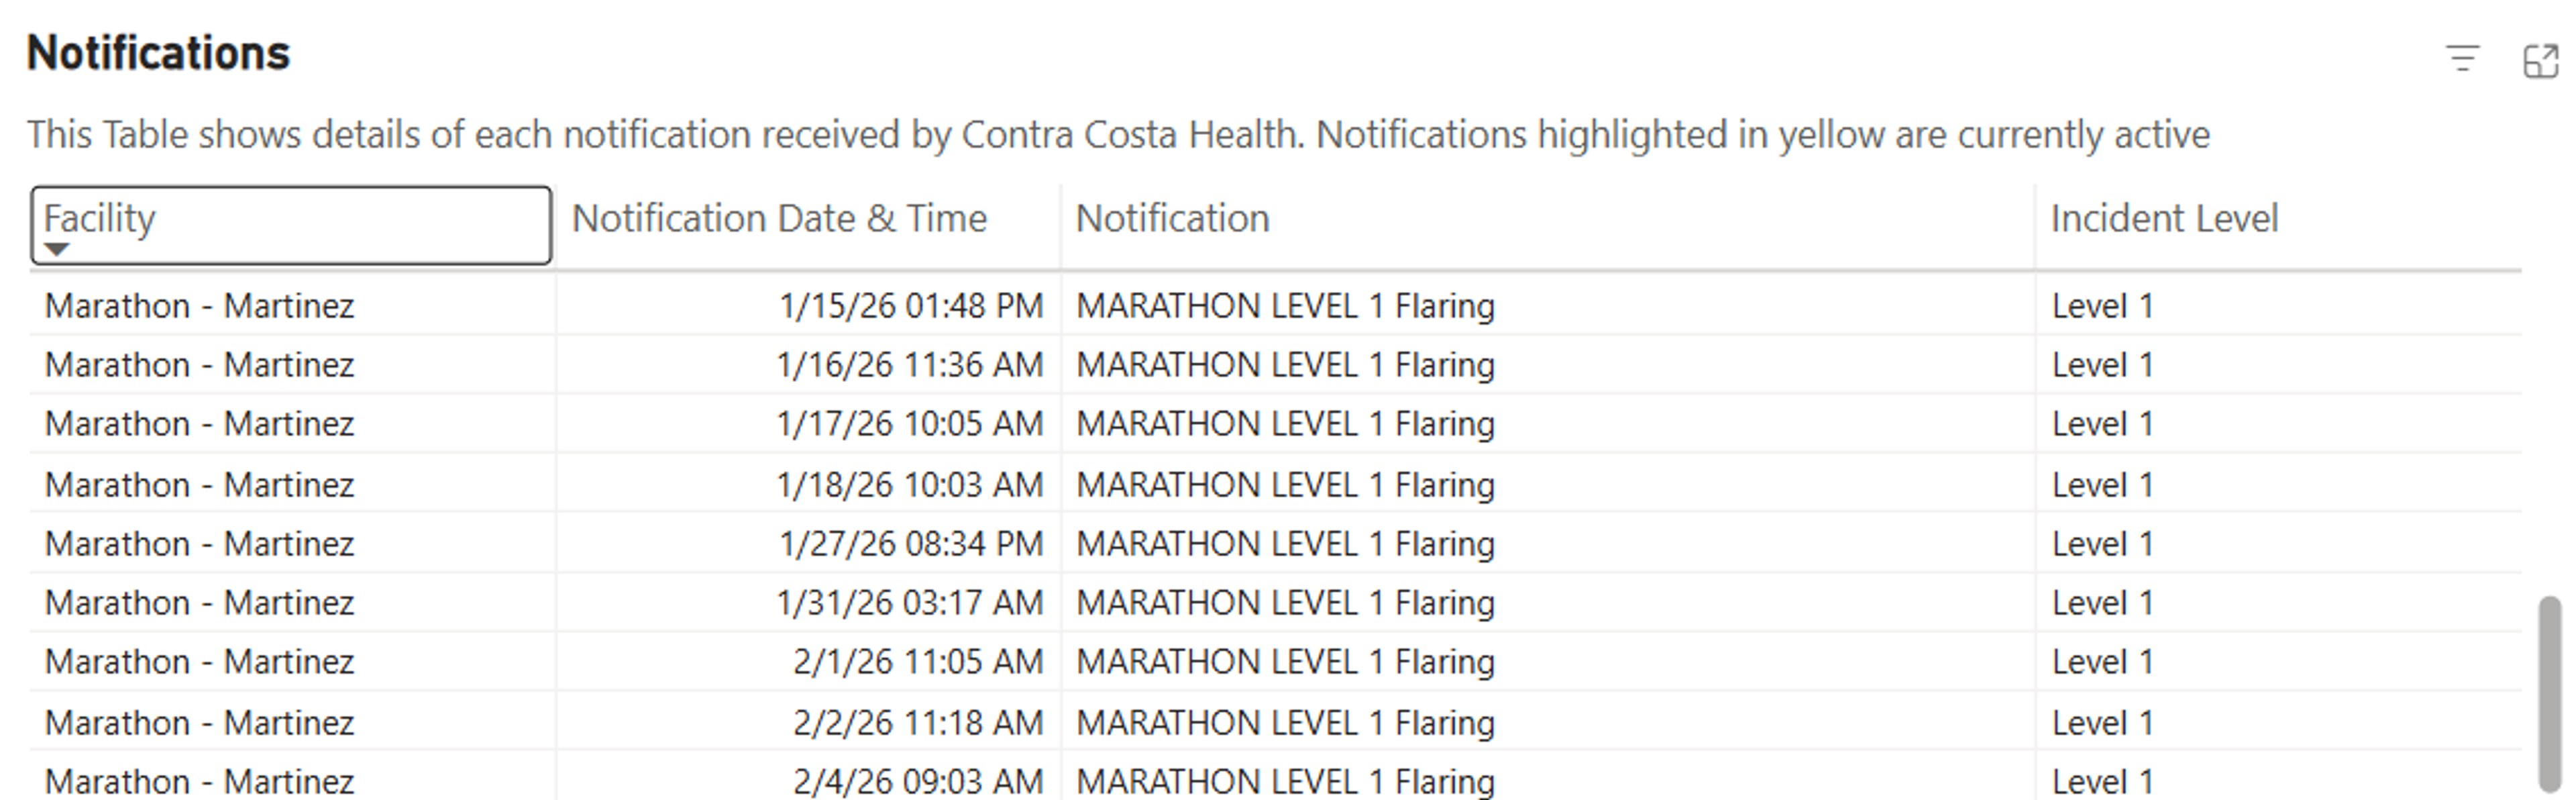Click the focus mode expand icon
Screen dimensions: 2576x800
point(2540,61)
